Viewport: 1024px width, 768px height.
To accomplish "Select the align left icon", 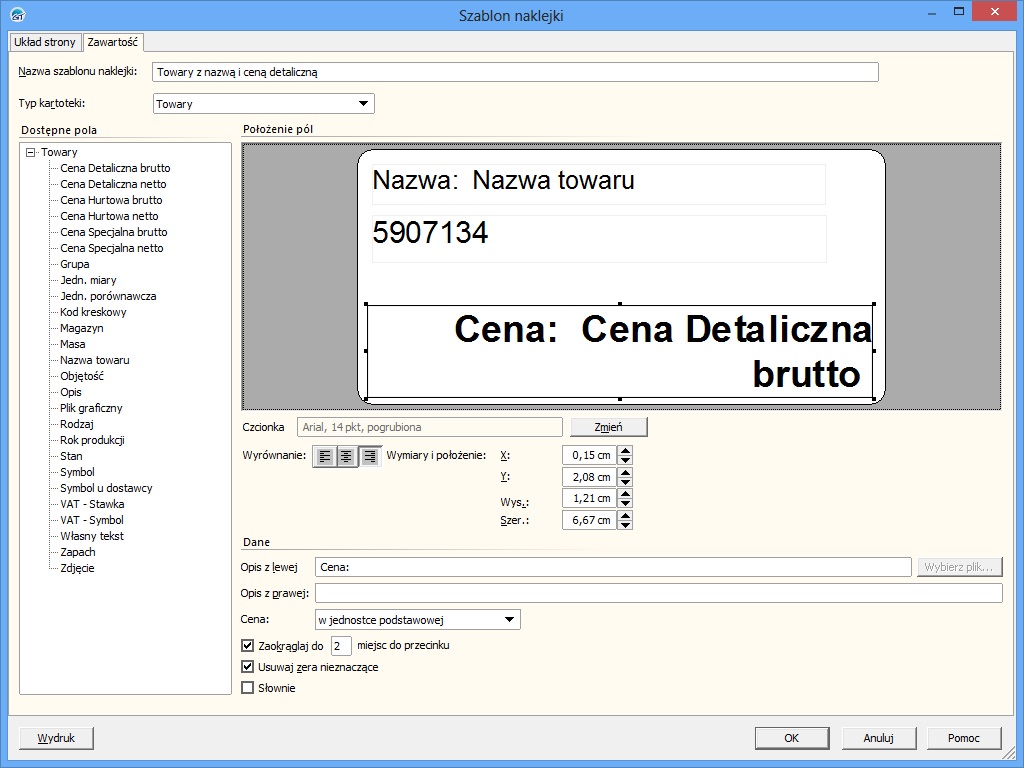I will pos(325,456).
